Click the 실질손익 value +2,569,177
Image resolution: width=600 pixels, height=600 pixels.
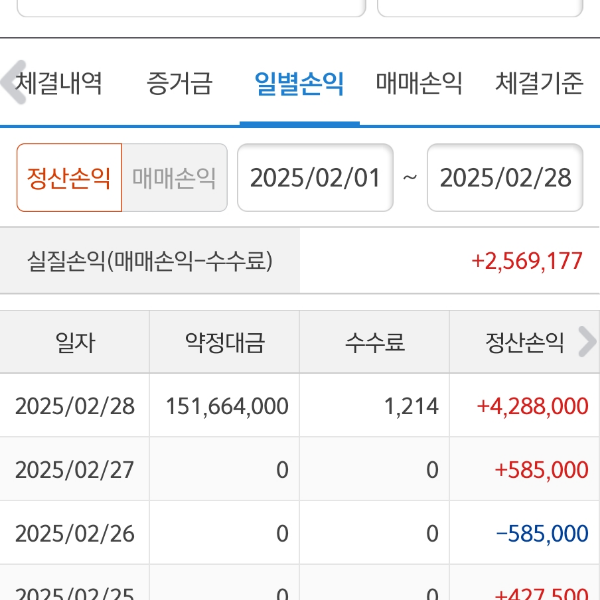pyautogui.click(x=526, y=261)
